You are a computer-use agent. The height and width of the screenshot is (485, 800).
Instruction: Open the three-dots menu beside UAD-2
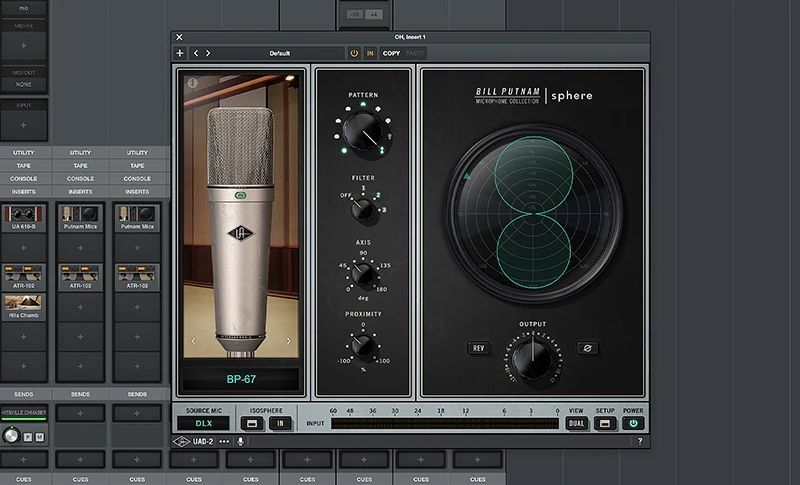pos(224,442)
